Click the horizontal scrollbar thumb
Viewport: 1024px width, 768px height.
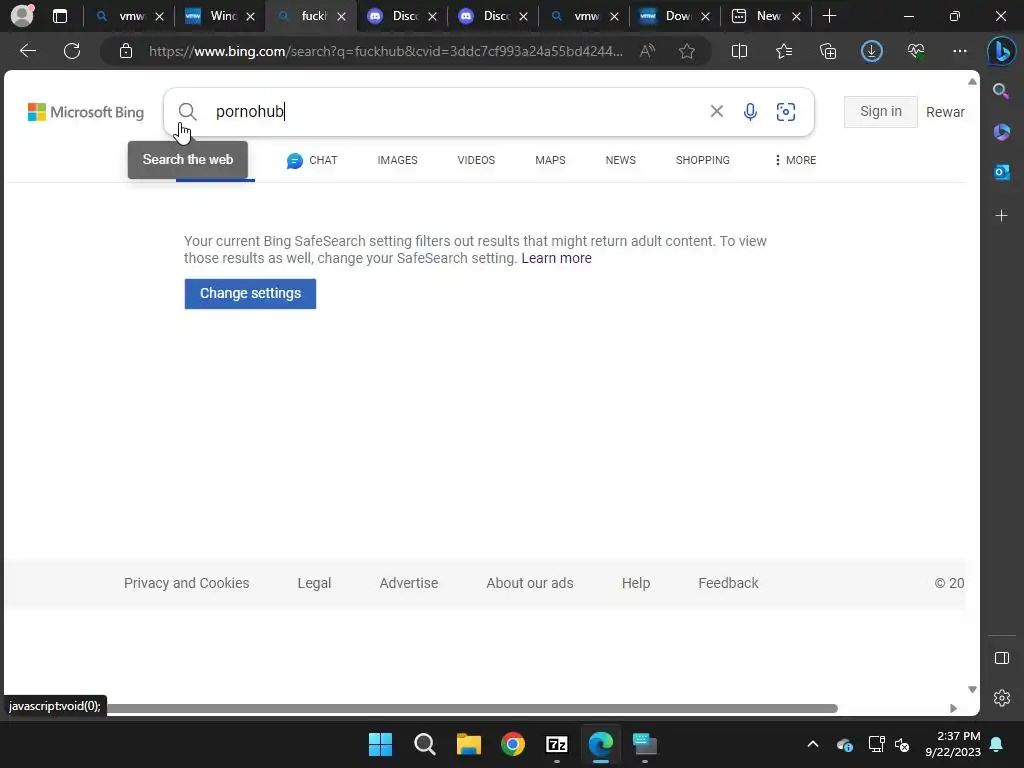[x=472, y=709]
